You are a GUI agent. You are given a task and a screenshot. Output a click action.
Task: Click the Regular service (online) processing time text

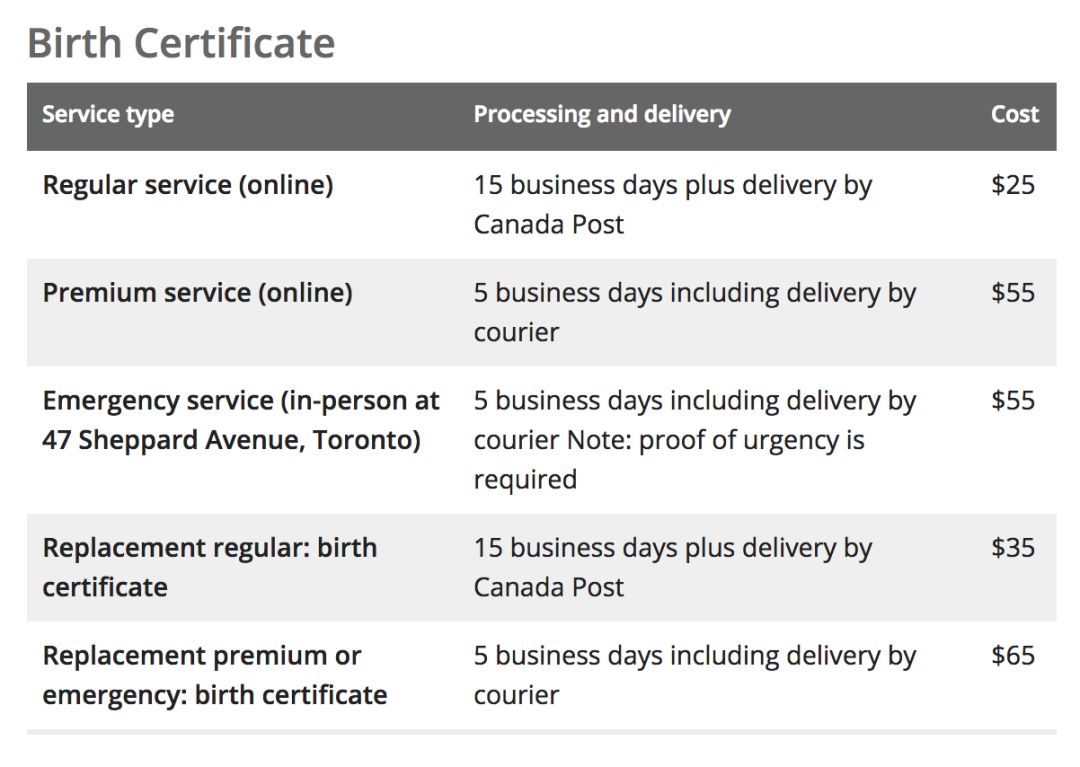[672, 204]
